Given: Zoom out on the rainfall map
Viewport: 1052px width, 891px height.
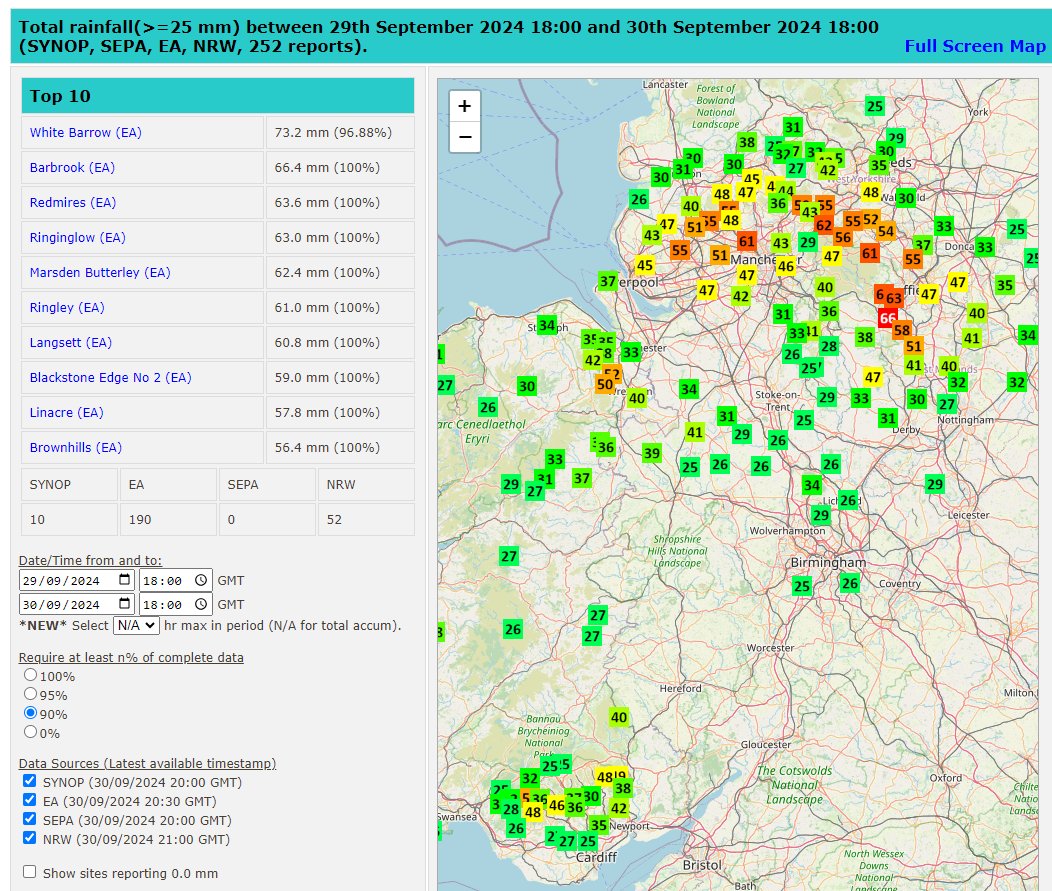Looking at the screenshot, I should pyautogui.click(x=464, y=137).
